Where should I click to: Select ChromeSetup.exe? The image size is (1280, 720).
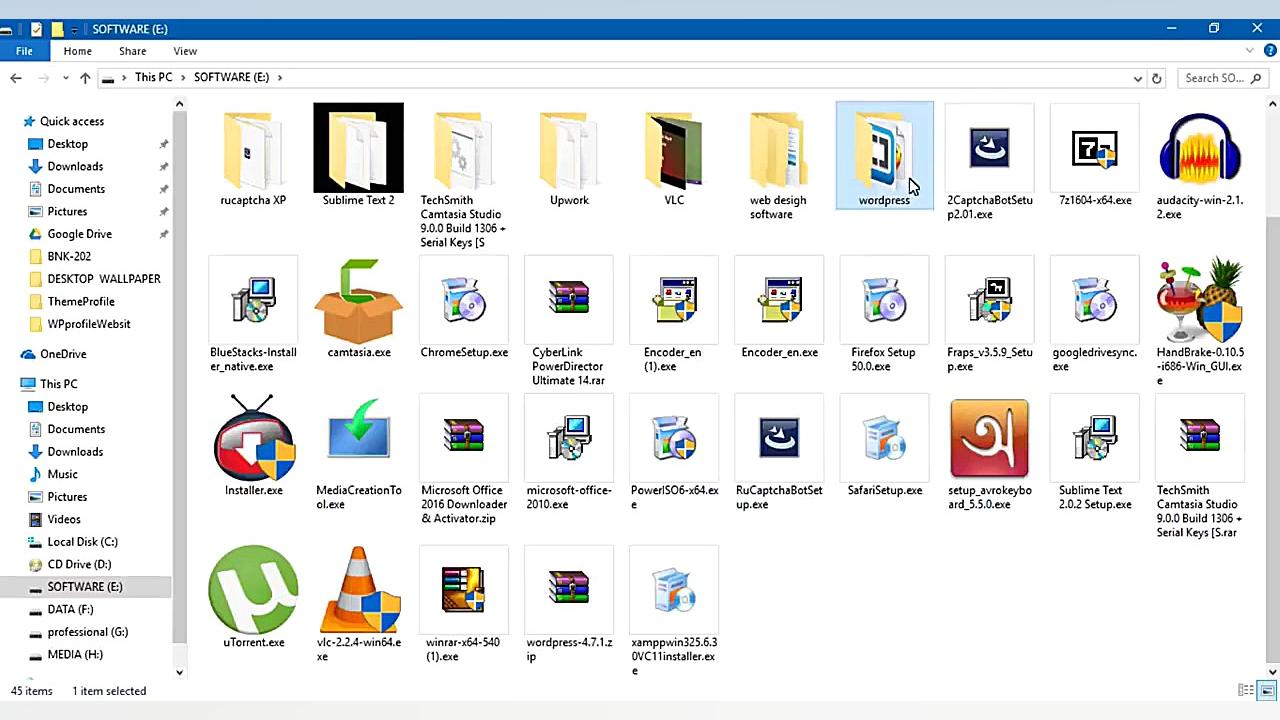coord(464,309)
